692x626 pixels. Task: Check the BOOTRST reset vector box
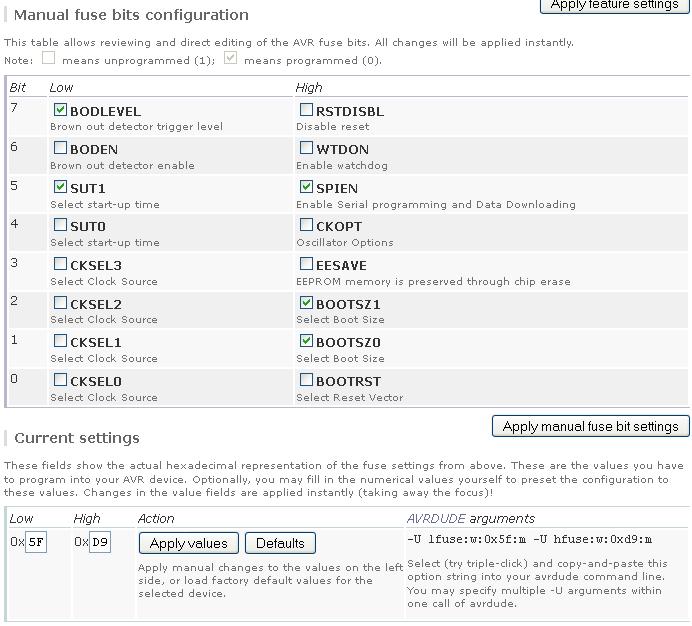(x=306, y=380)
